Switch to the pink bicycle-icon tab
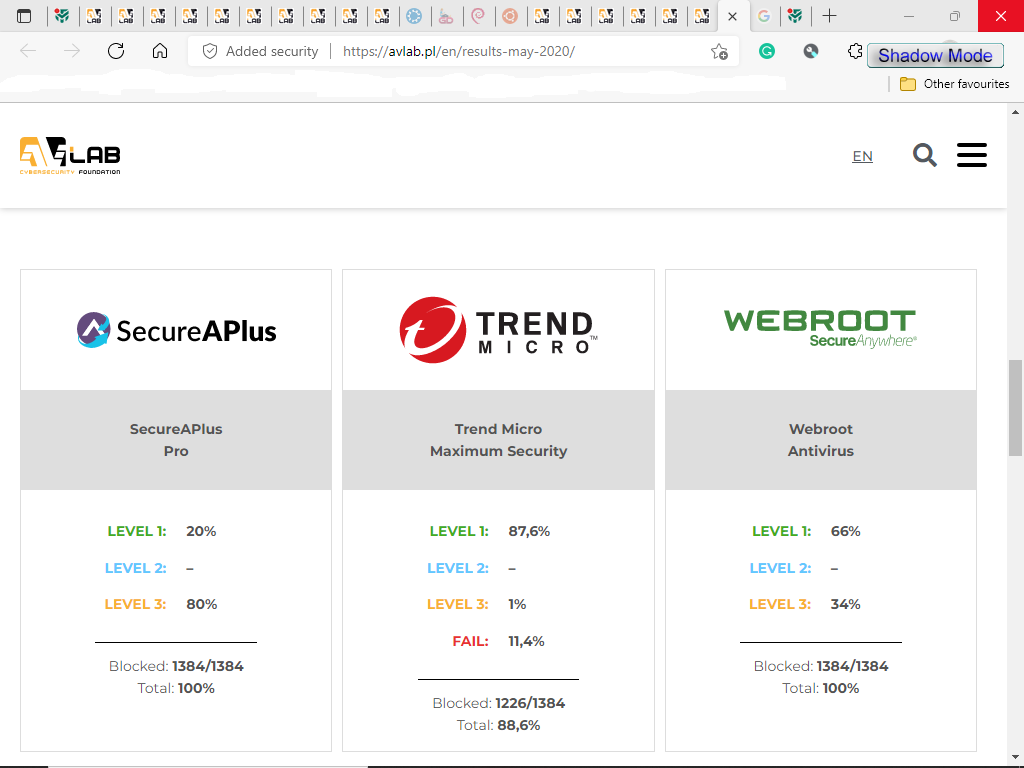The width and height of the screenshot is (1024, 768). click(446, 16)
